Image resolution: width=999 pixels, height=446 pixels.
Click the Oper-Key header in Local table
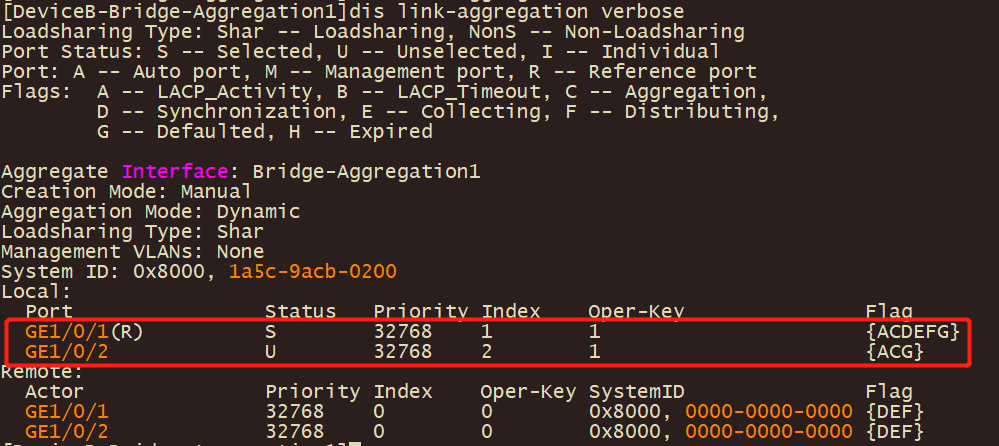click(636, 311)
